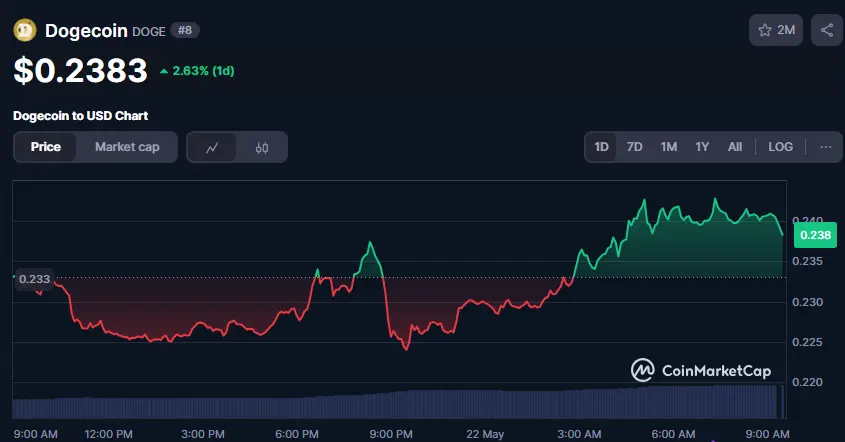
Task: Open the share icon button
Action: (x=827, y=30)
